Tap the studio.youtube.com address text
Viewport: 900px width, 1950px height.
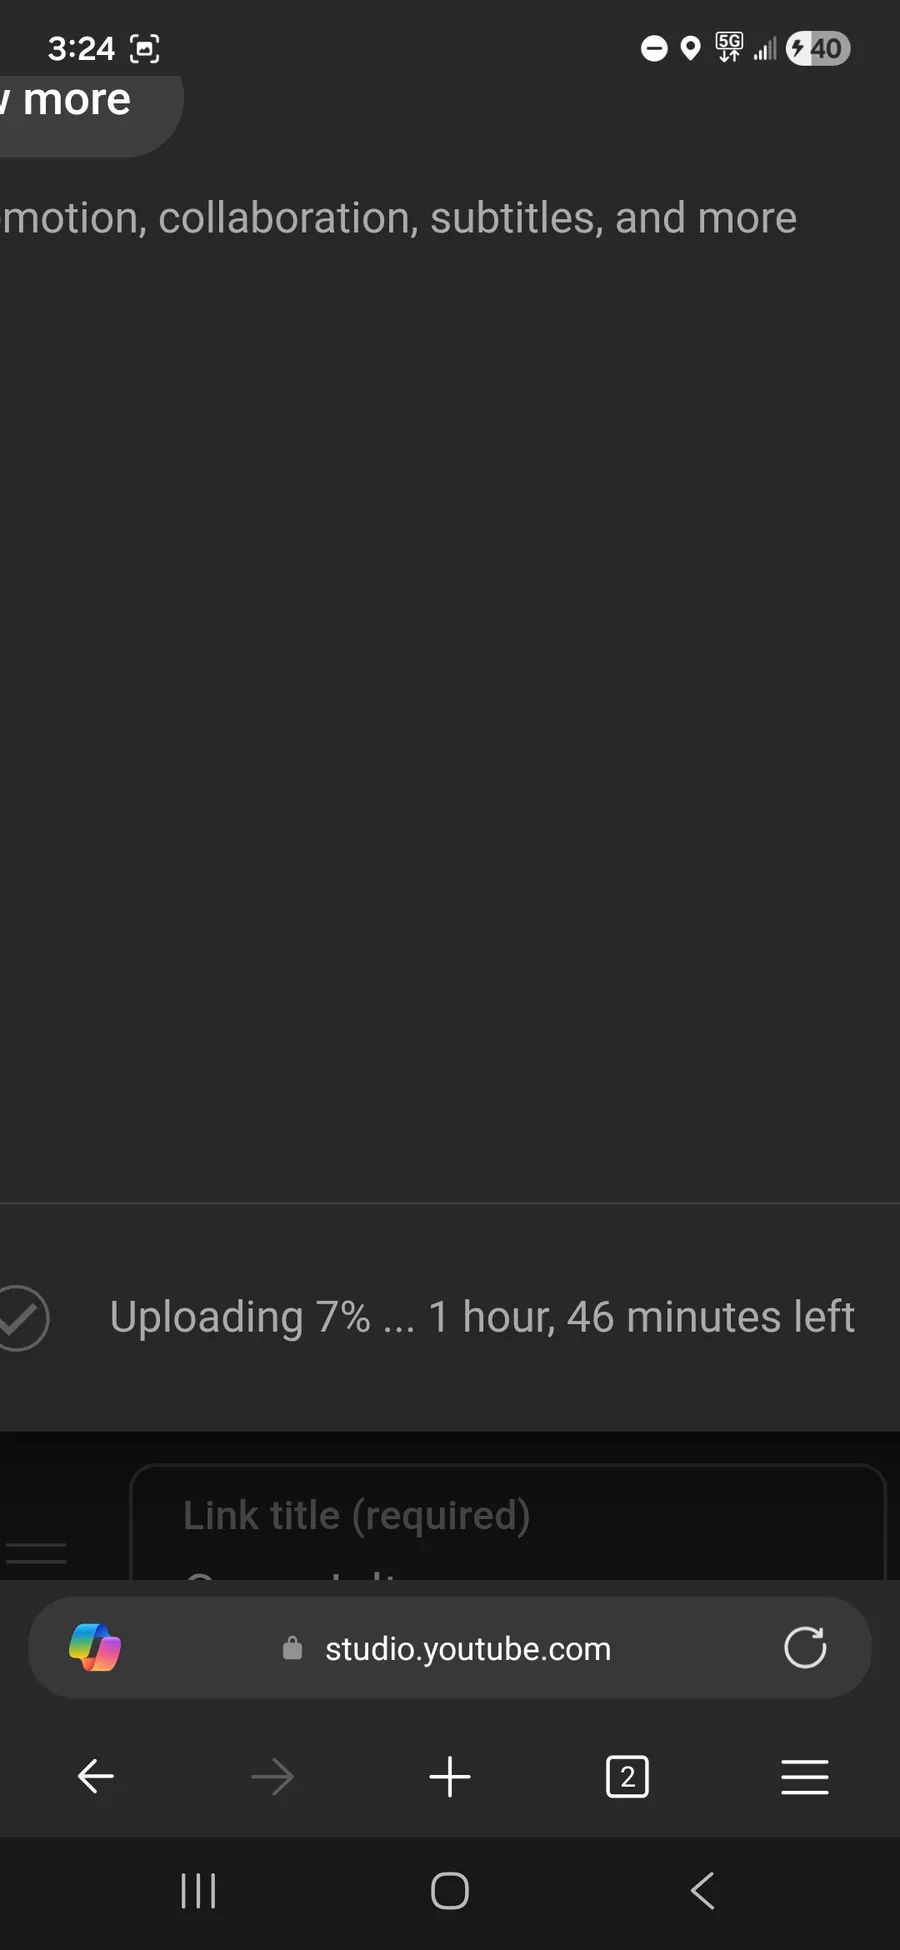(467, 1648)
